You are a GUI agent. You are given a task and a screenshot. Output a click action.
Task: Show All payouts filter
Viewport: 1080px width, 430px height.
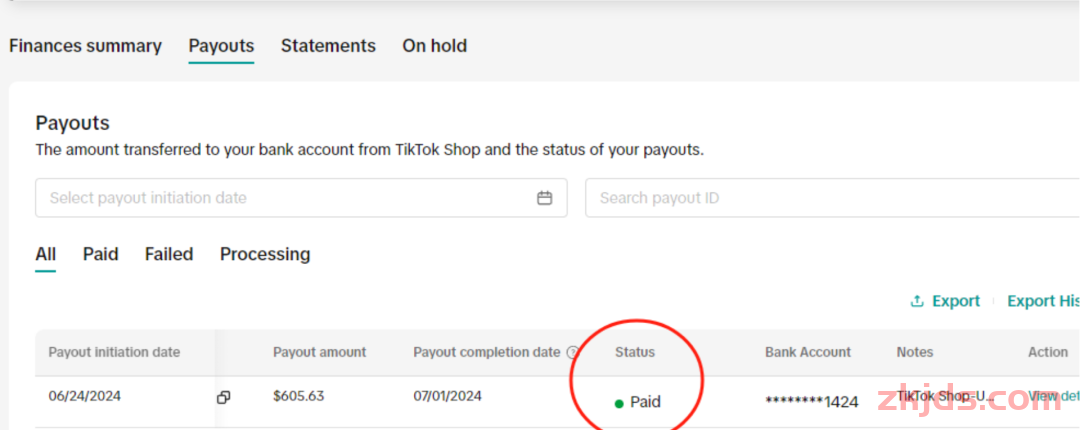pyautogui.click(x=45, y=254)
